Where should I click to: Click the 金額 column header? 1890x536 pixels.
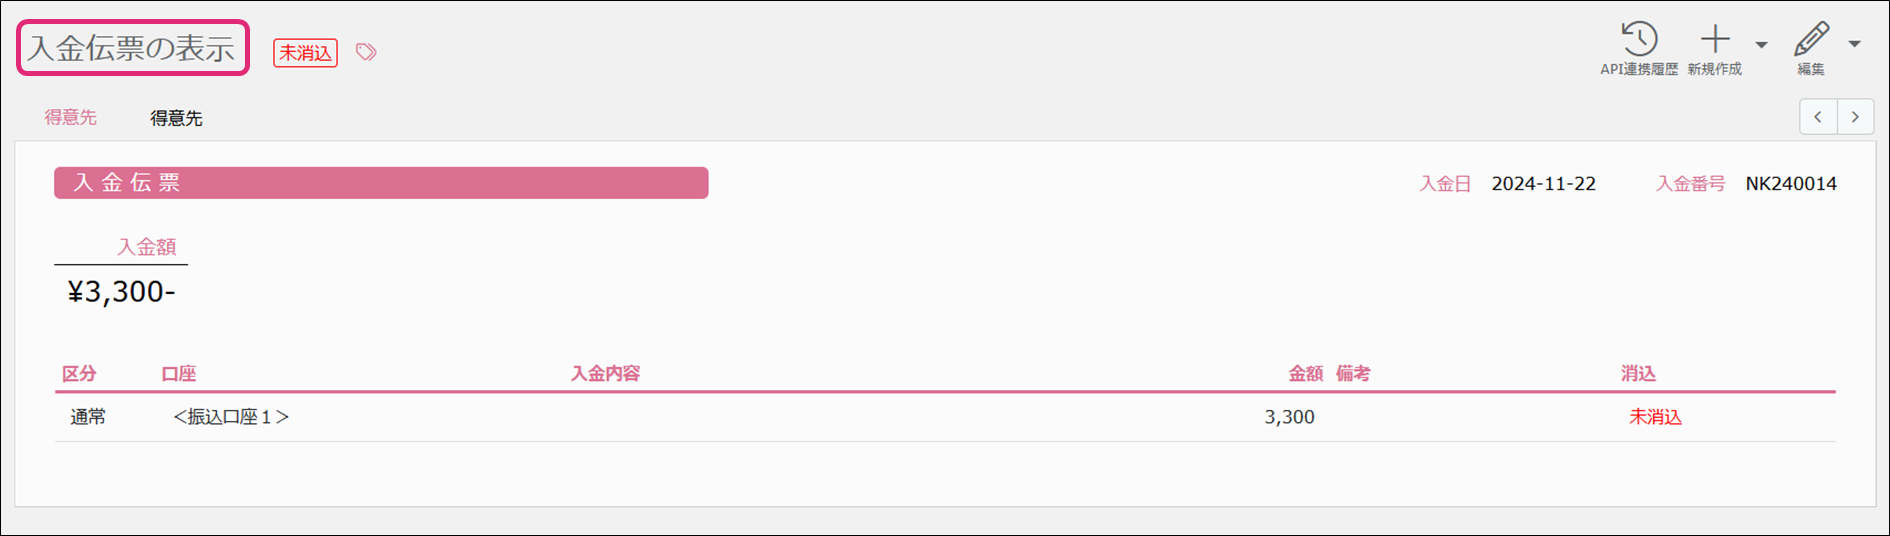tap(1305, 374)
